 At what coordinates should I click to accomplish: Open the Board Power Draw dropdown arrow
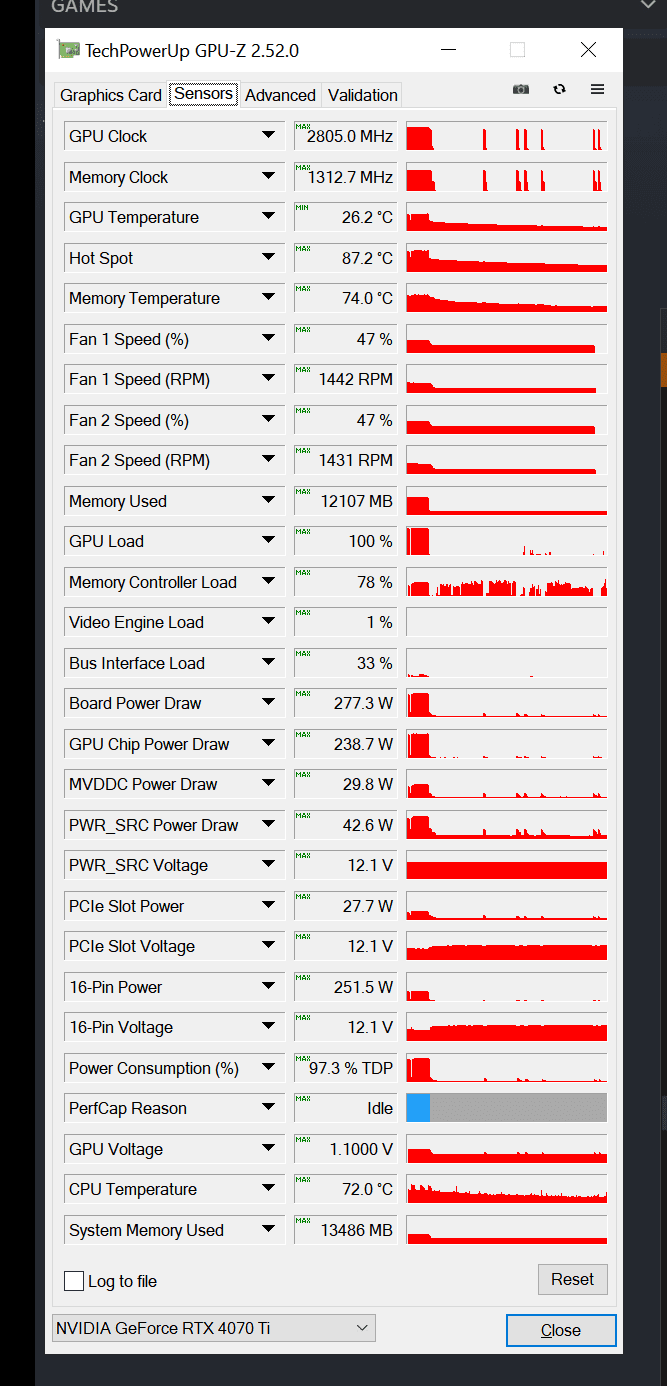(268, 703)
